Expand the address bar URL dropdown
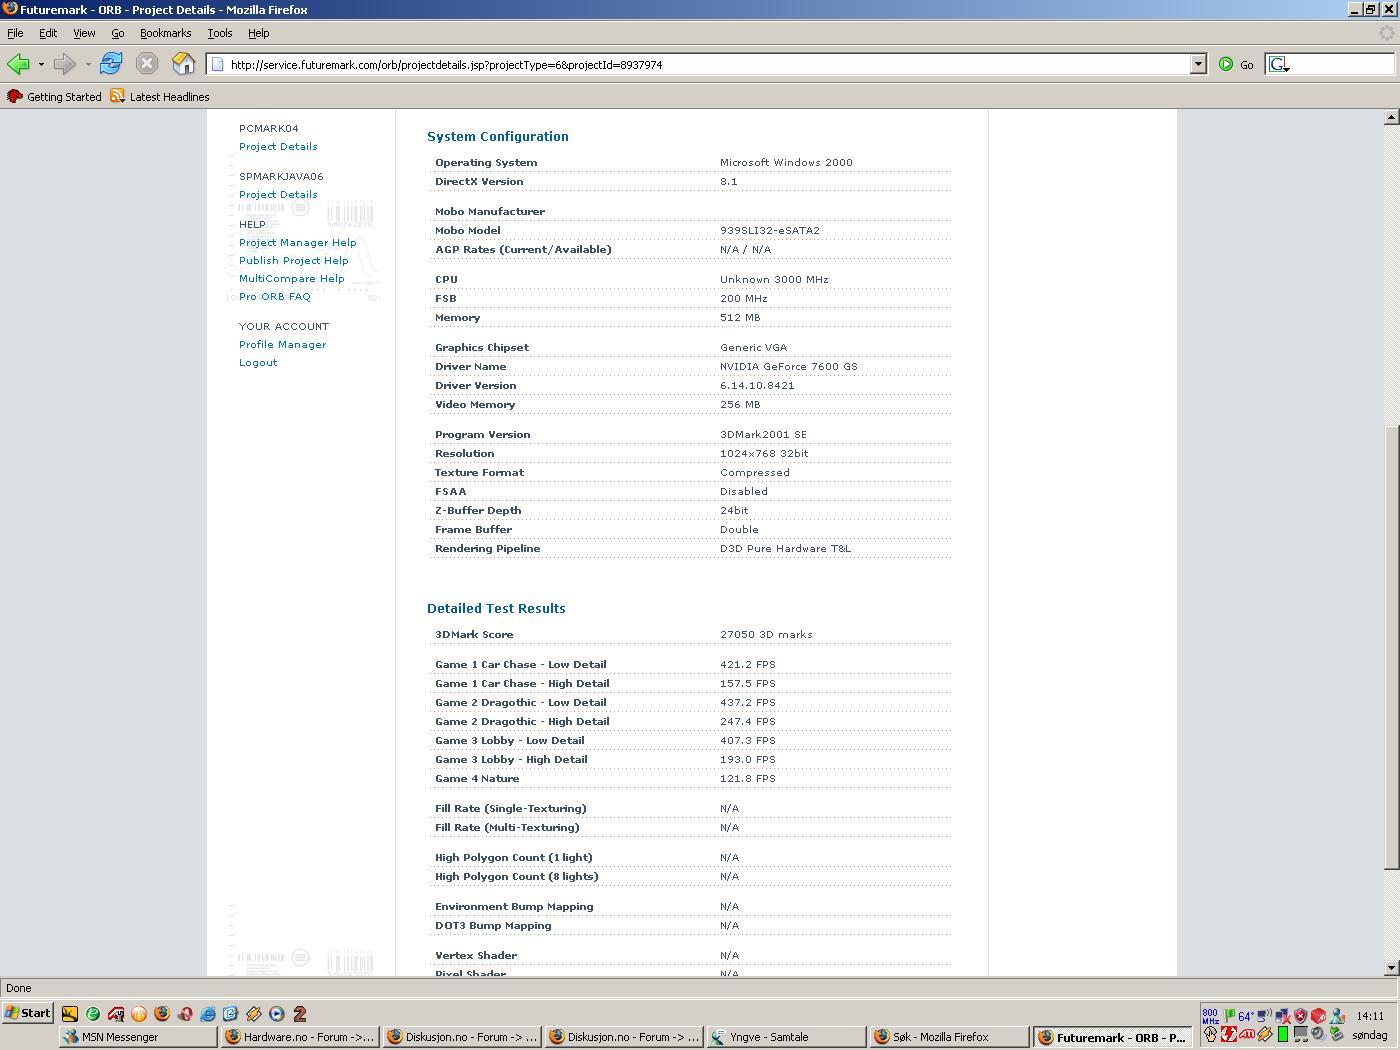Image resolution: width=1400 pixels, height=1050 pixels. 1198,64
